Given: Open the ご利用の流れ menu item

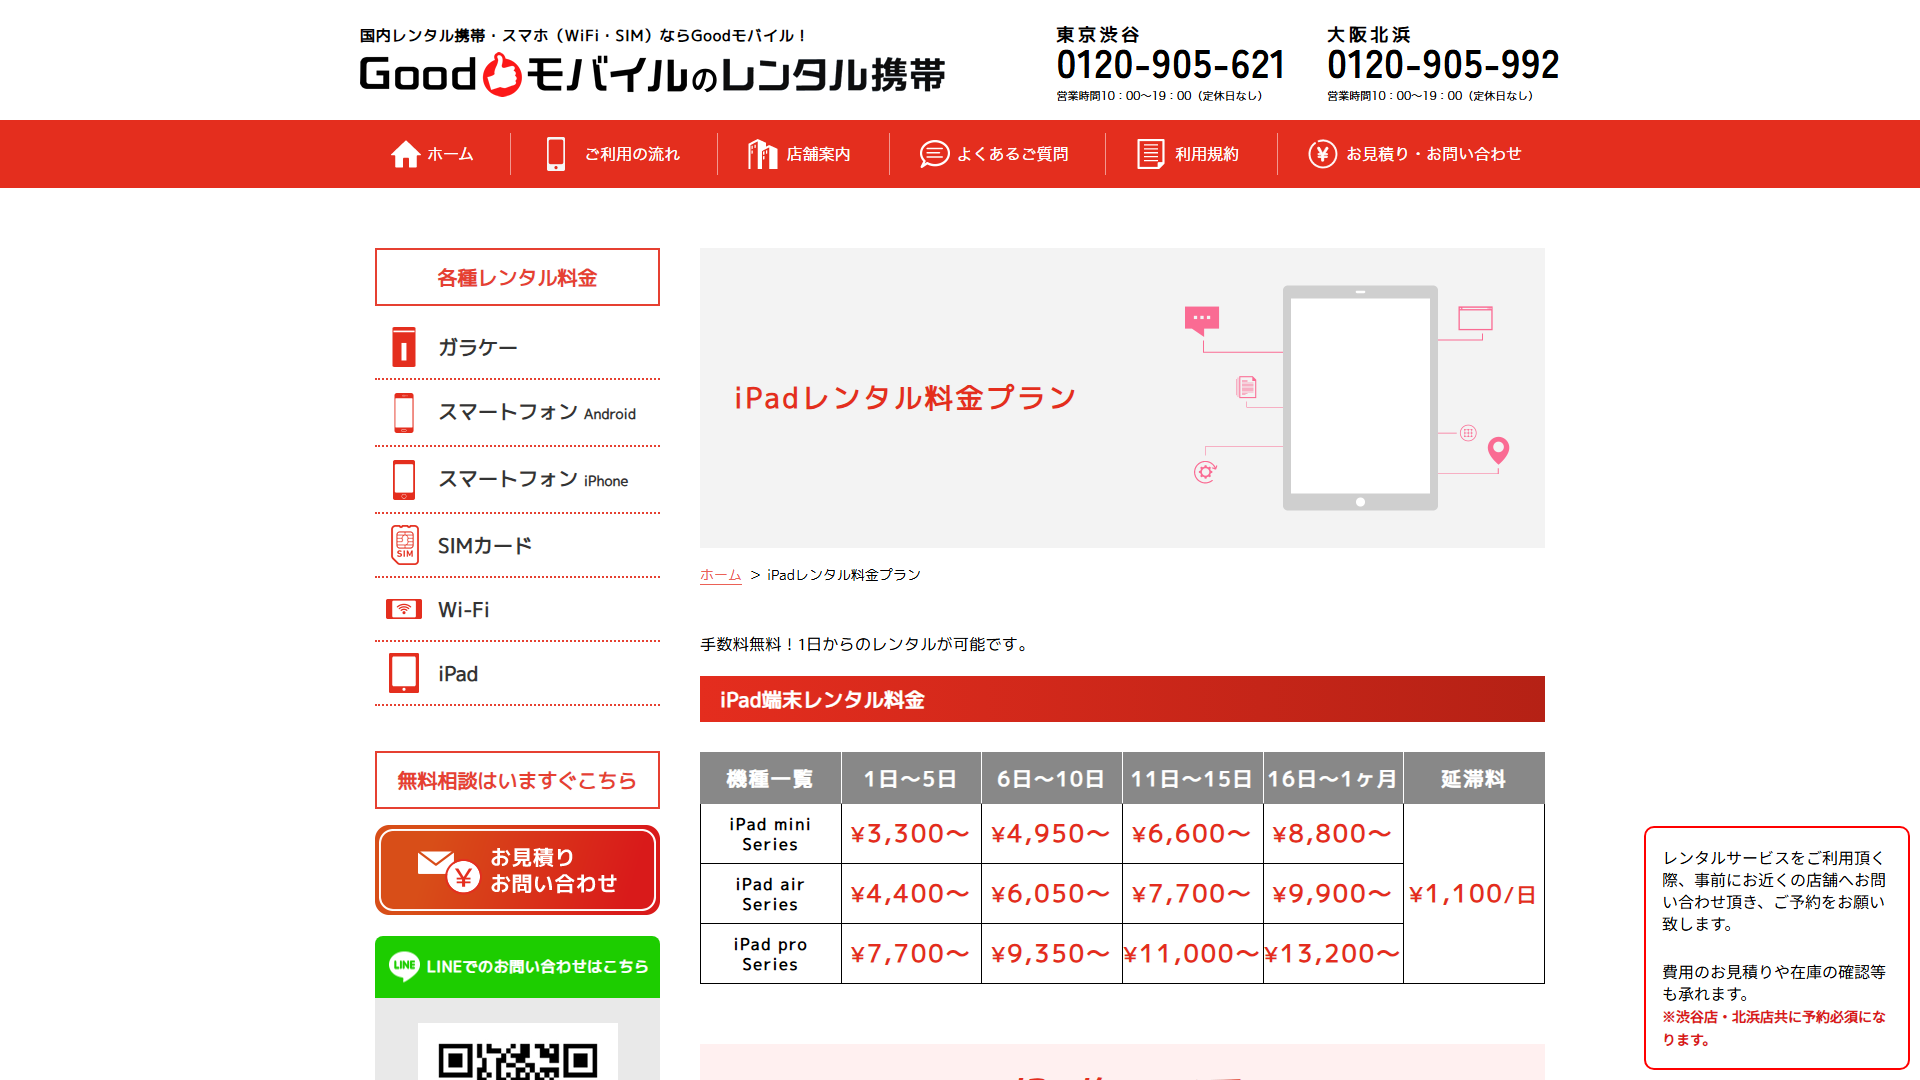Looking at the screenshot, I should (631, 153).
